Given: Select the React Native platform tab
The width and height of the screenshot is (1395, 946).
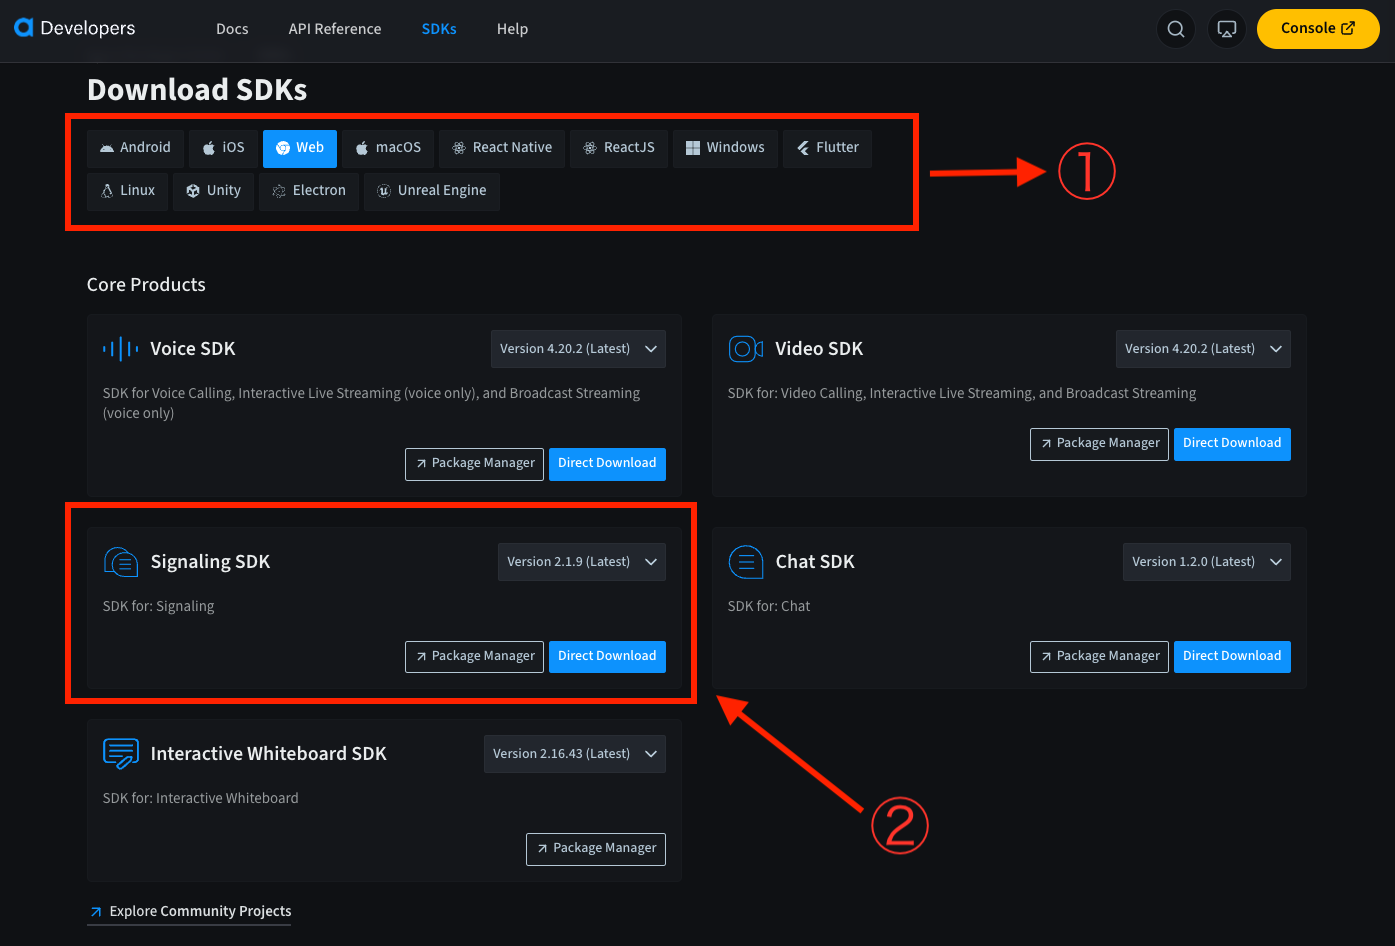Looking at the screenshot, I should [x=502, y=148].
